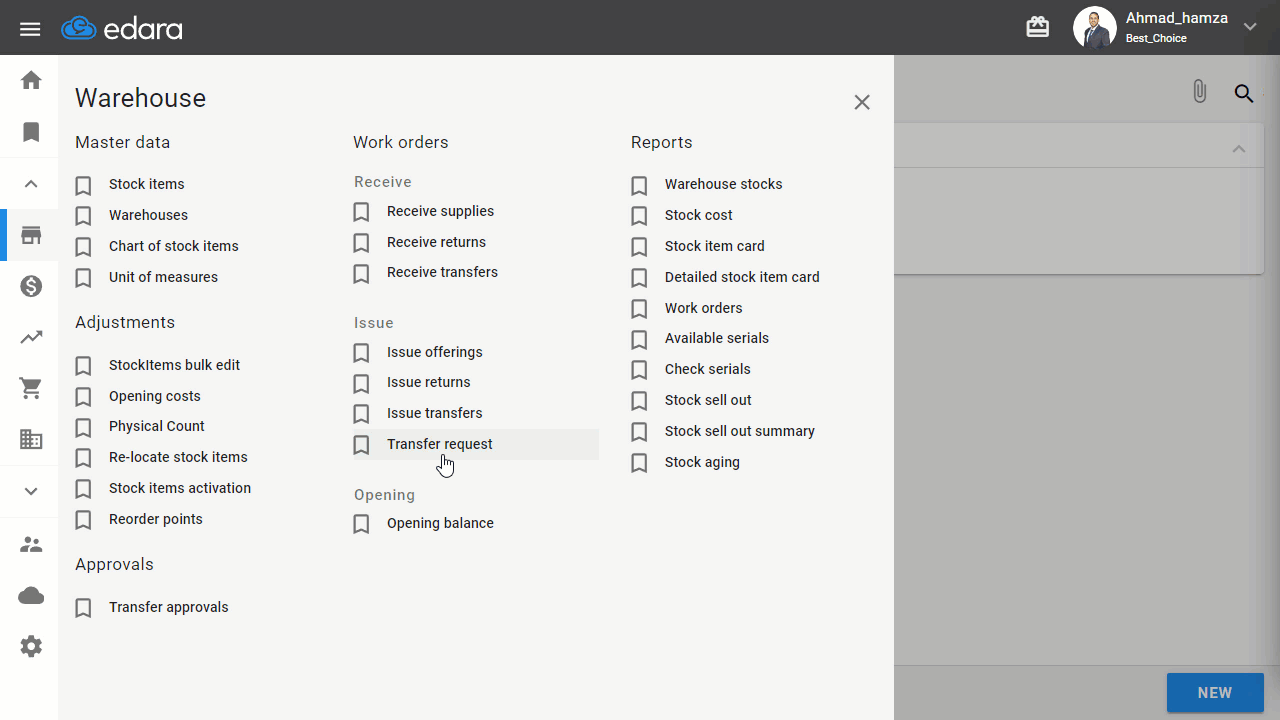Open Opening balance
Screen dimensions: 1280x720
tap(440, 523)
